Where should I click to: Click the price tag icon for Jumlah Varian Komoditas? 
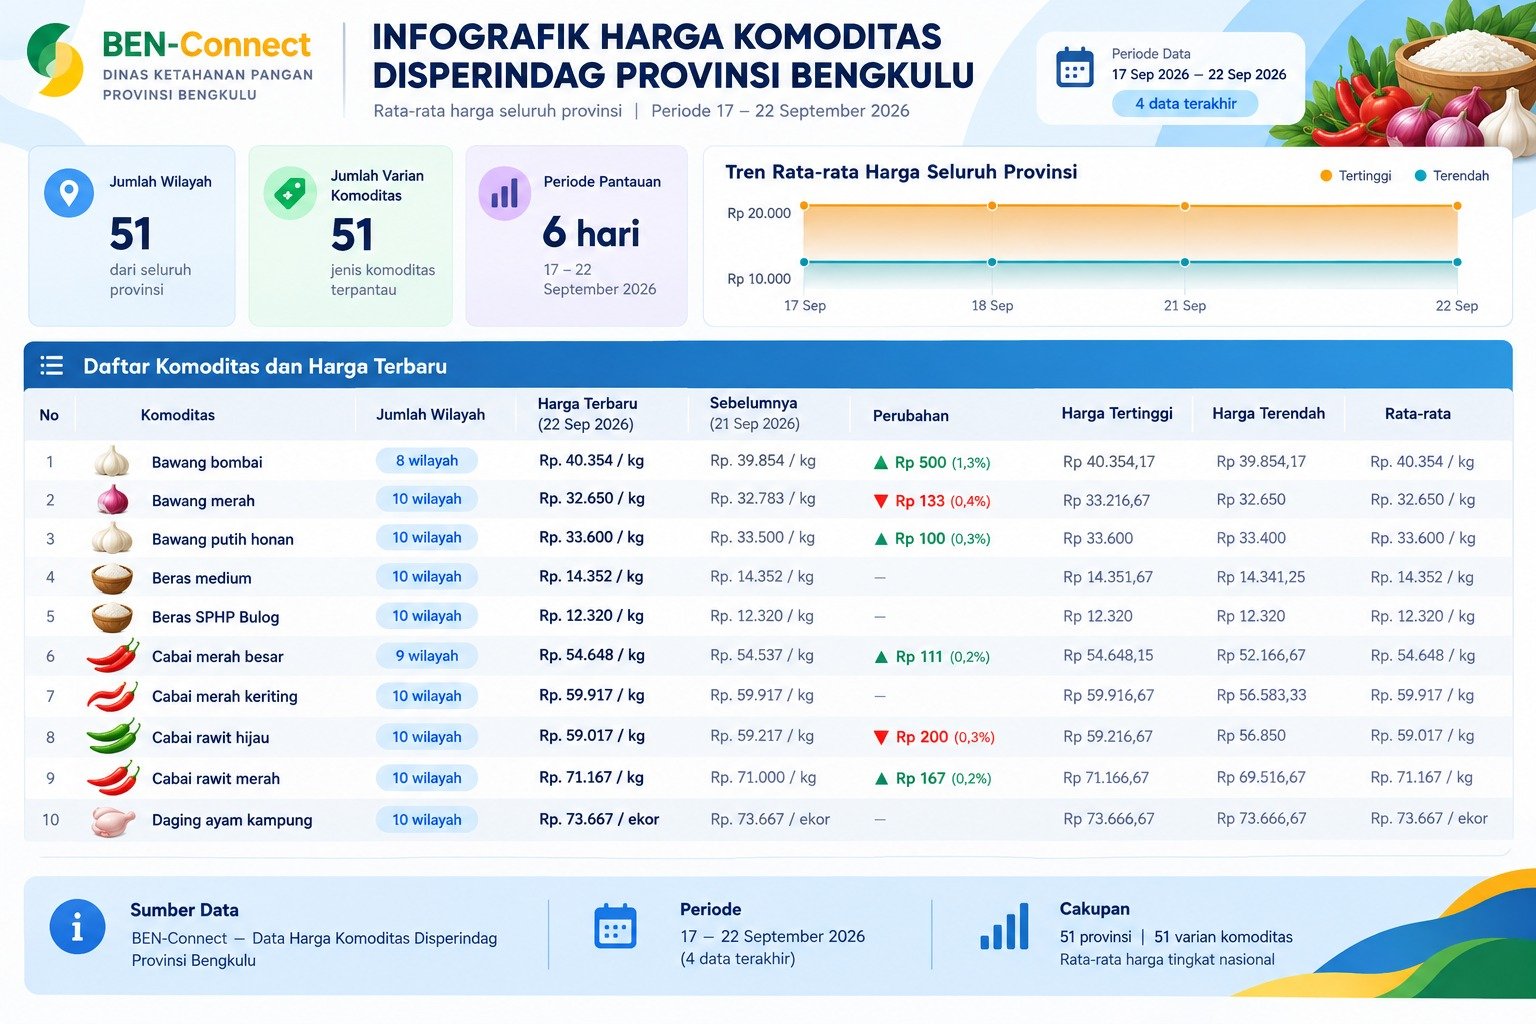point(290,192)
